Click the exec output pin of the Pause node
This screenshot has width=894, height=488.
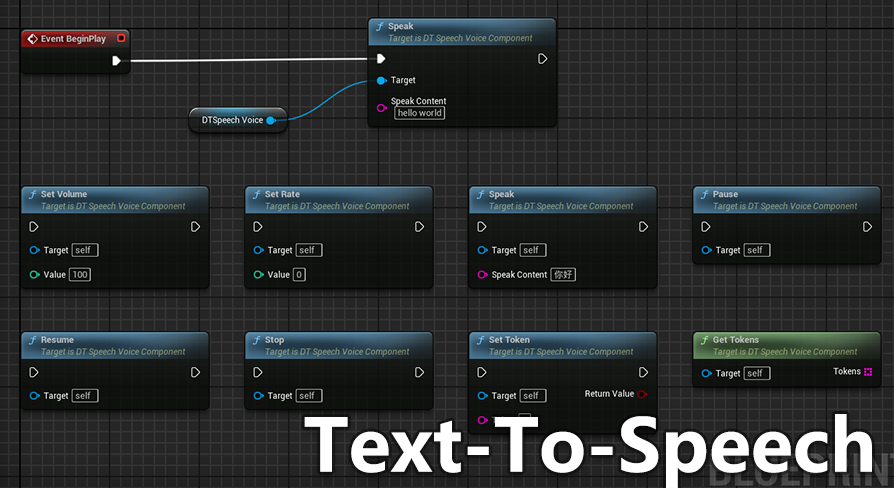coord(867,227)
